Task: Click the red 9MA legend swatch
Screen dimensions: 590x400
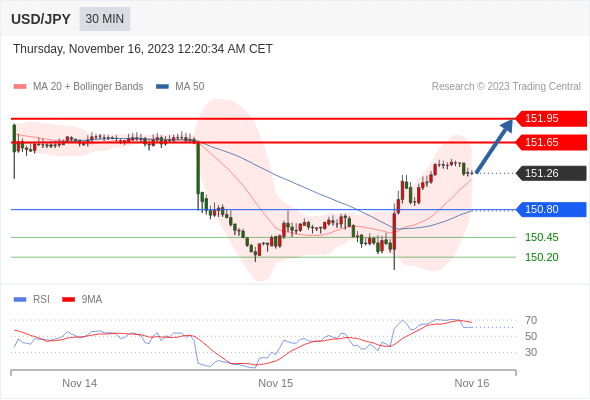Action: coord(68,300)
